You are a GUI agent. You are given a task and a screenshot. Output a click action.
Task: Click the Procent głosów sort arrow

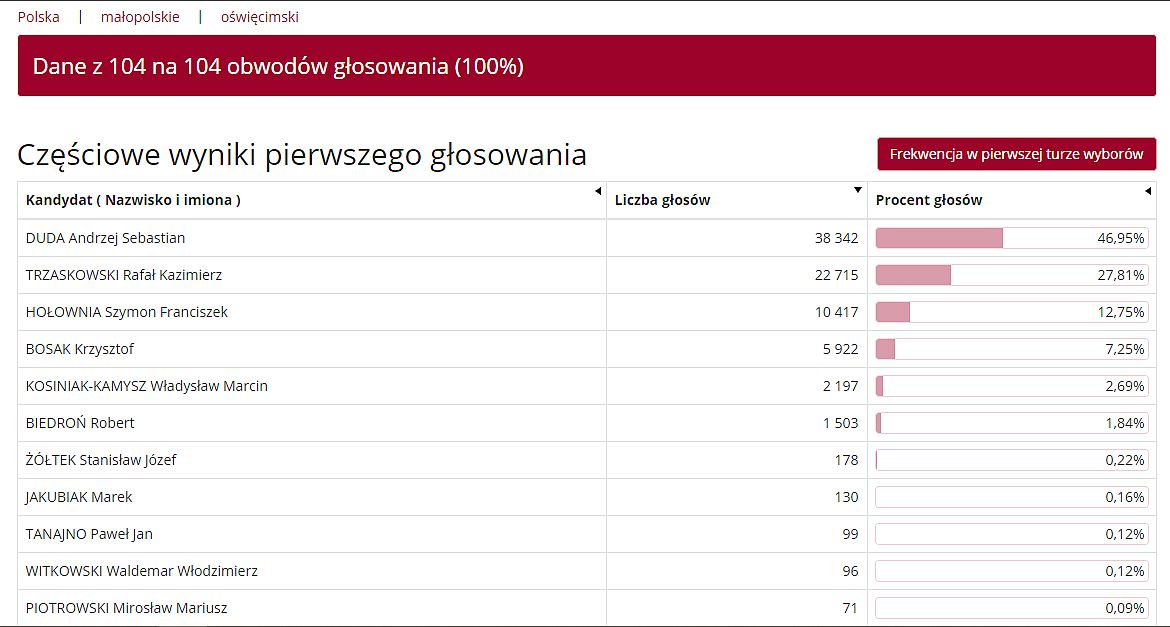(1148, 191)
